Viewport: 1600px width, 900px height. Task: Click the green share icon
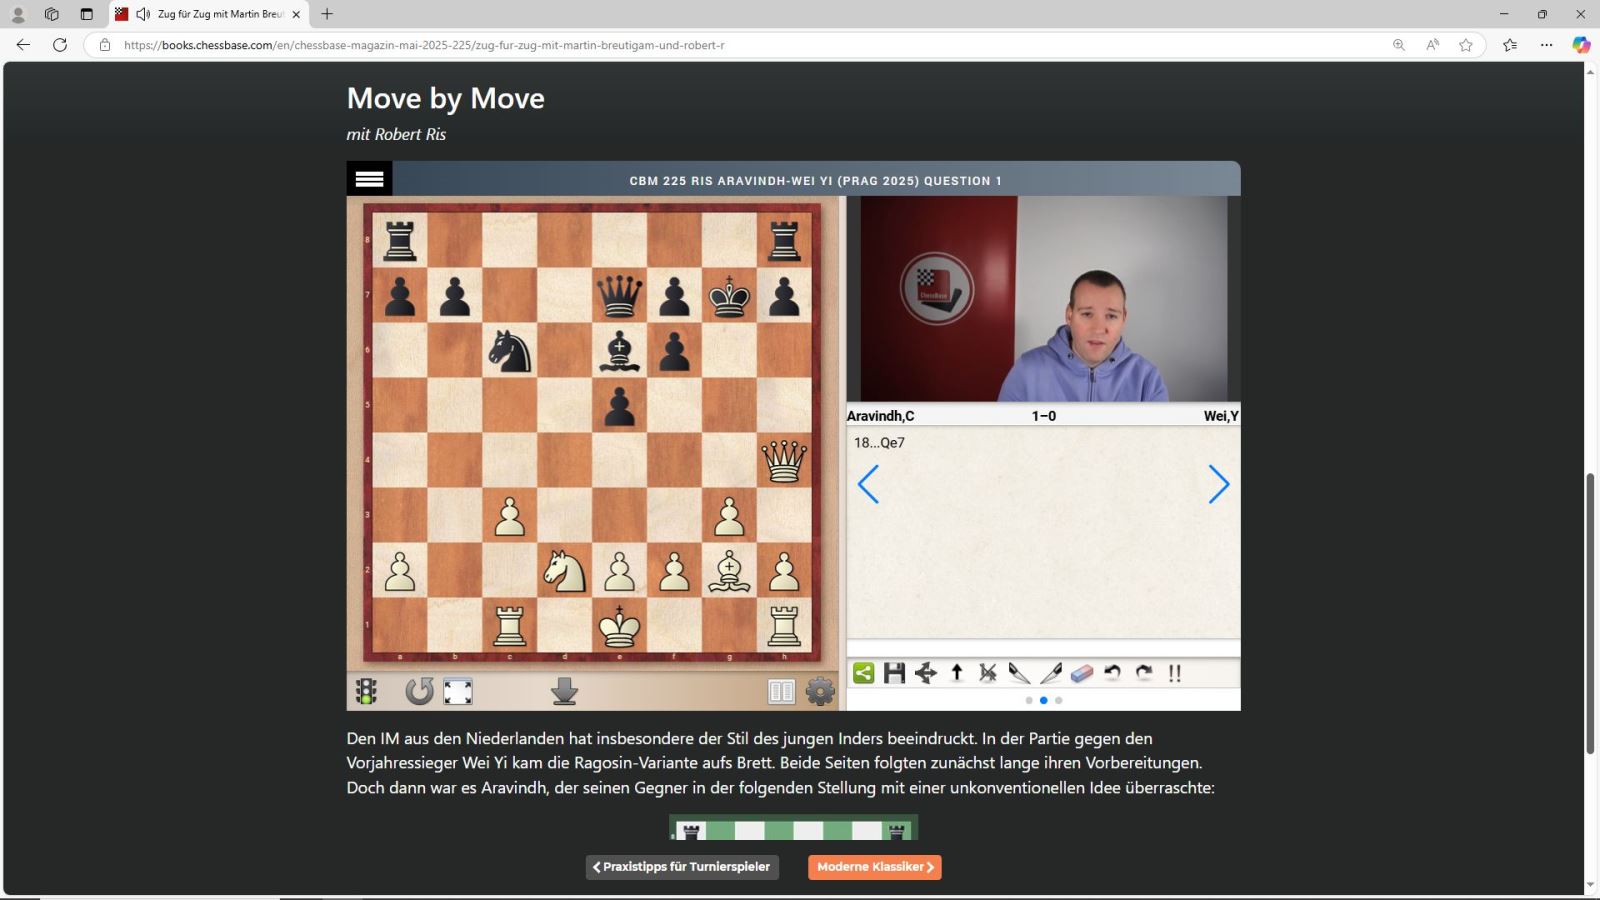[x=863, y=673]
